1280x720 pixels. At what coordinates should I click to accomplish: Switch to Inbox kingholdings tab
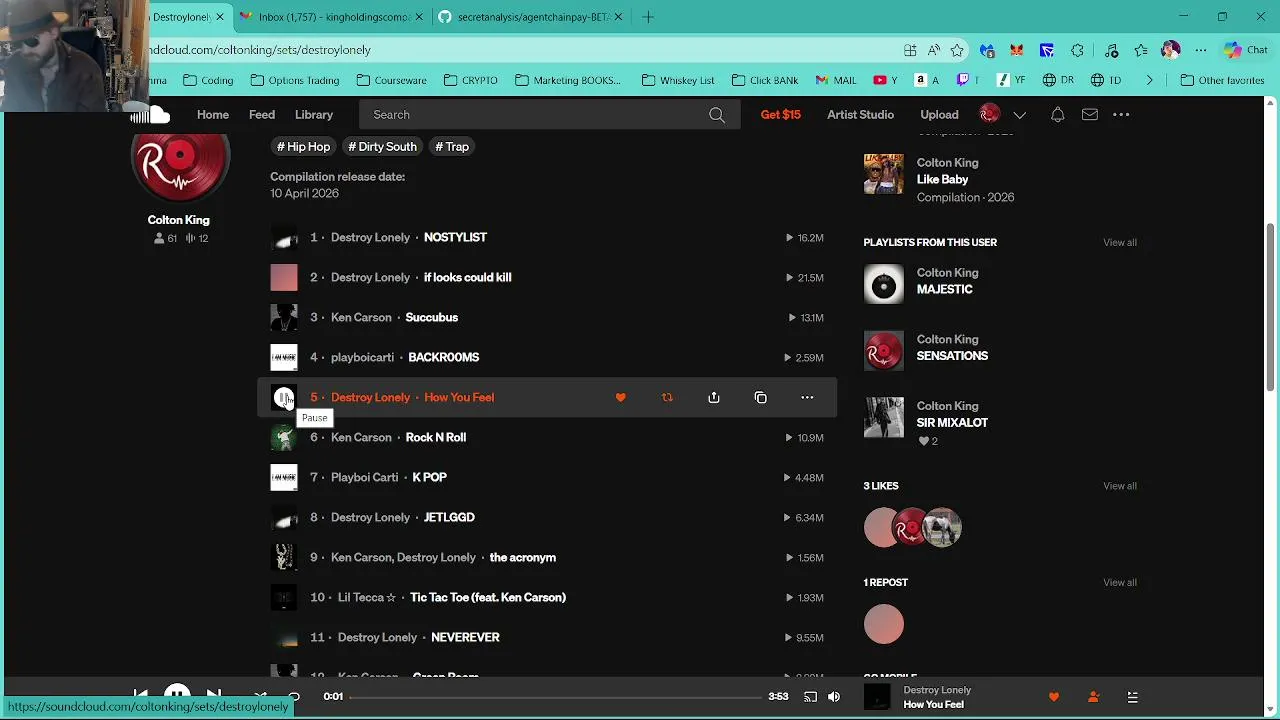pos(334,17)
